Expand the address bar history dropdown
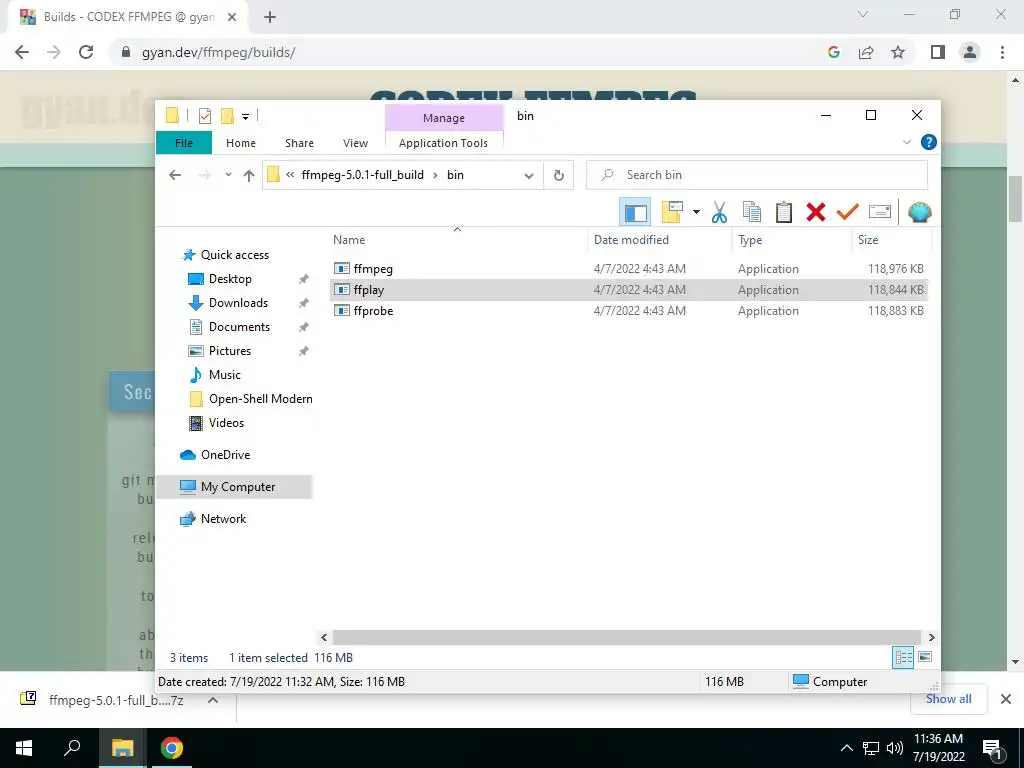The image size is (1024, 768). pos(529,175)
